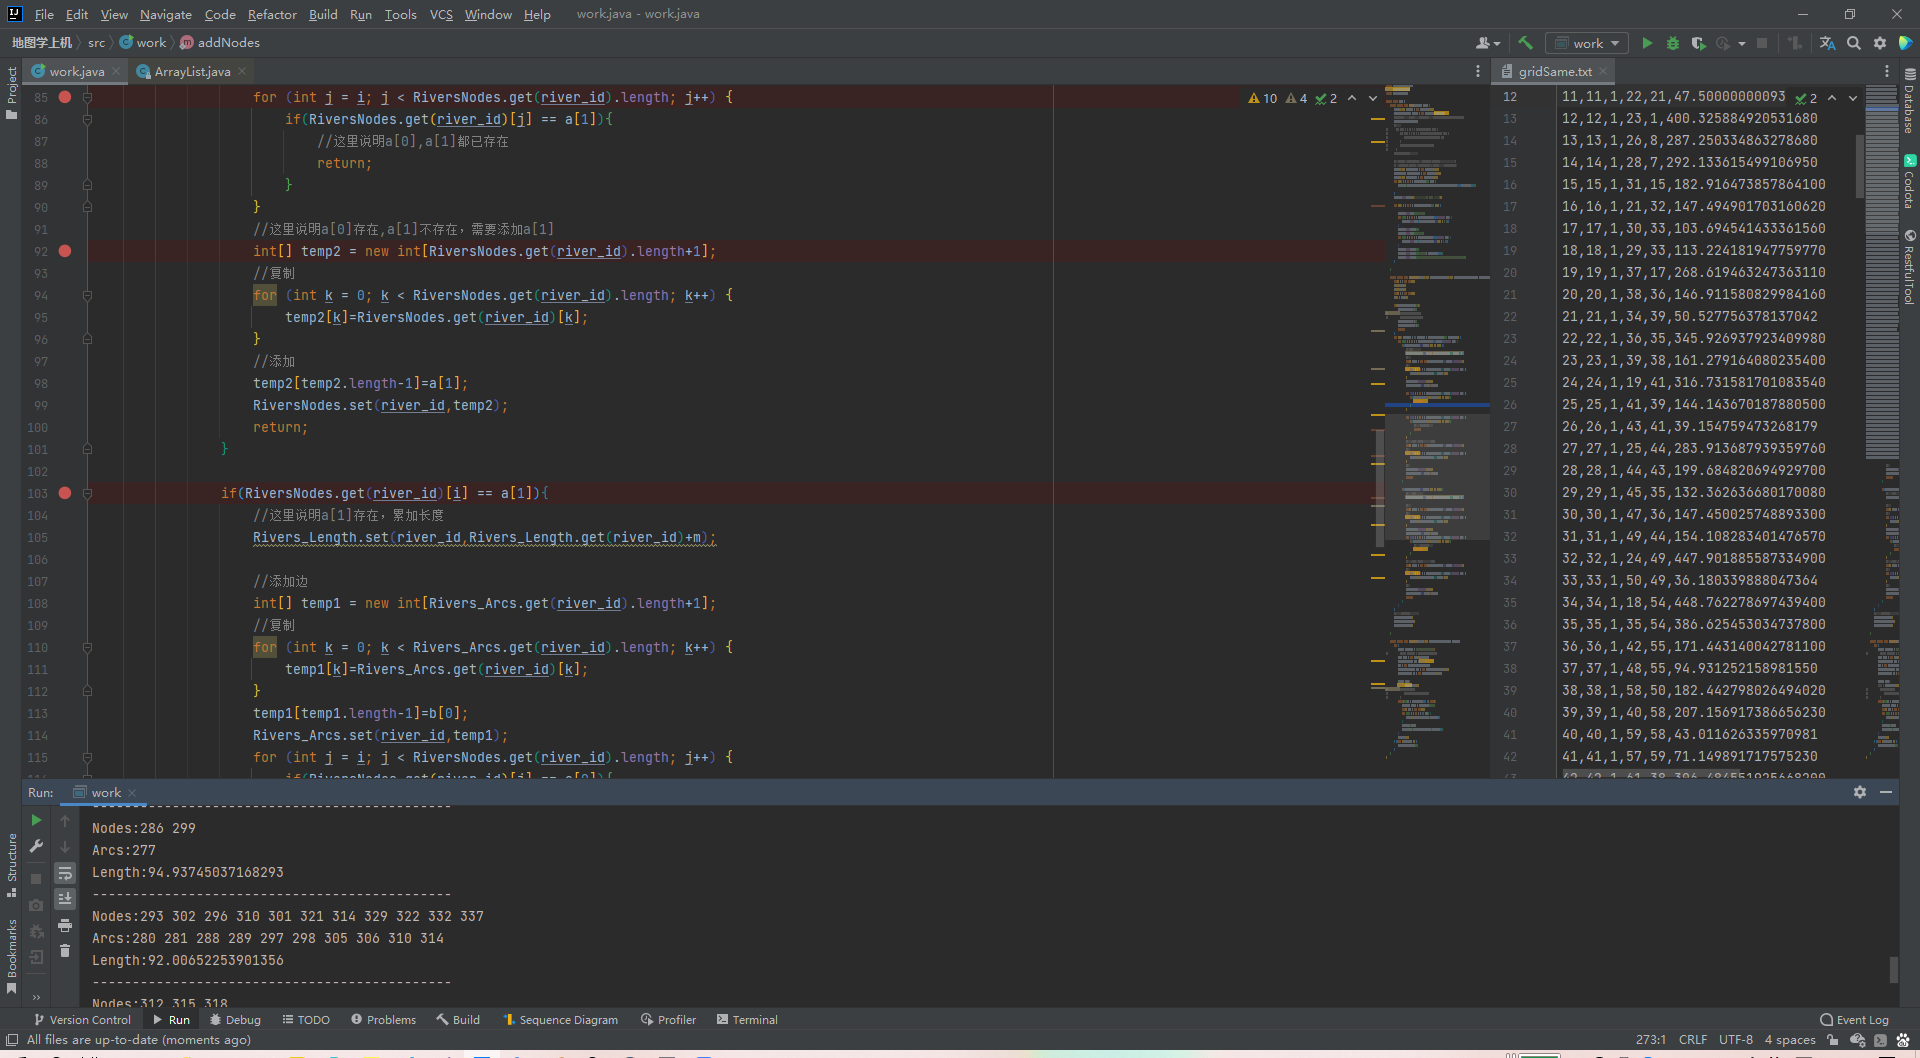Toggle the breakpoint on line 85
The height and width of the screenshot is (1058, 1920).
coord(65,97)
